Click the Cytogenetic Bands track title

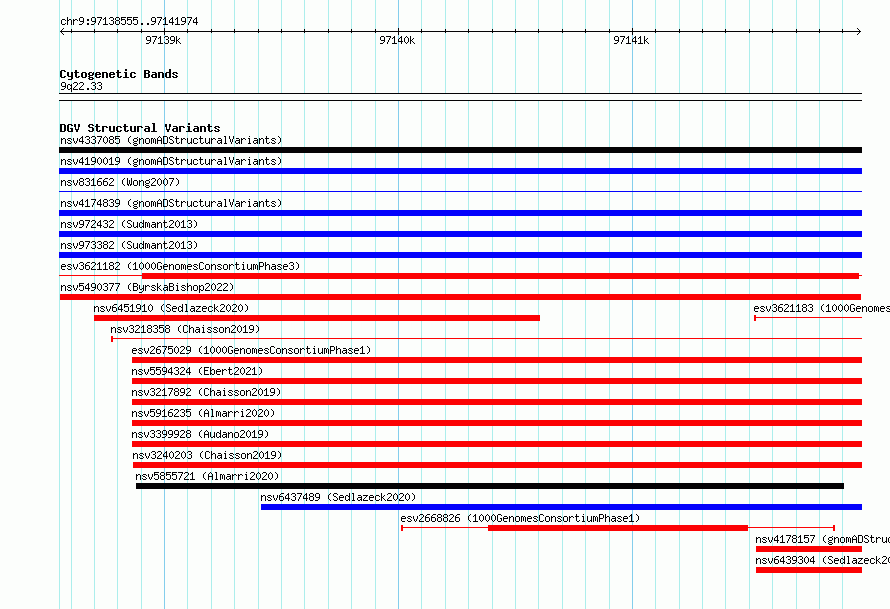(119, 74)
